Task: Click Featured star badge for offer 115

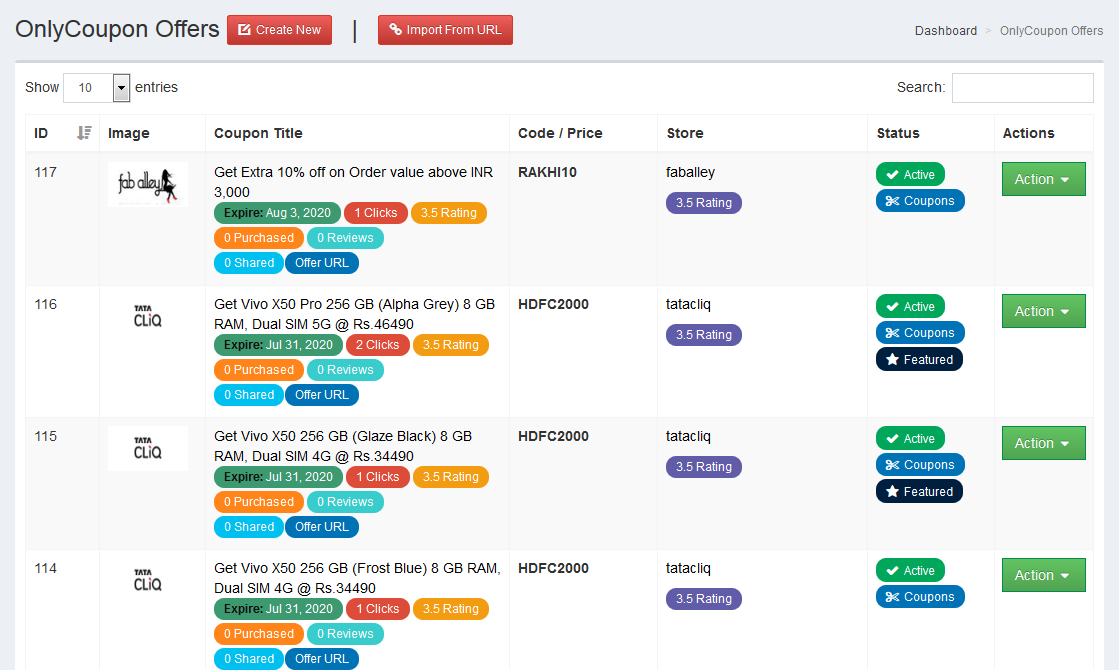Action: (919, 492)
